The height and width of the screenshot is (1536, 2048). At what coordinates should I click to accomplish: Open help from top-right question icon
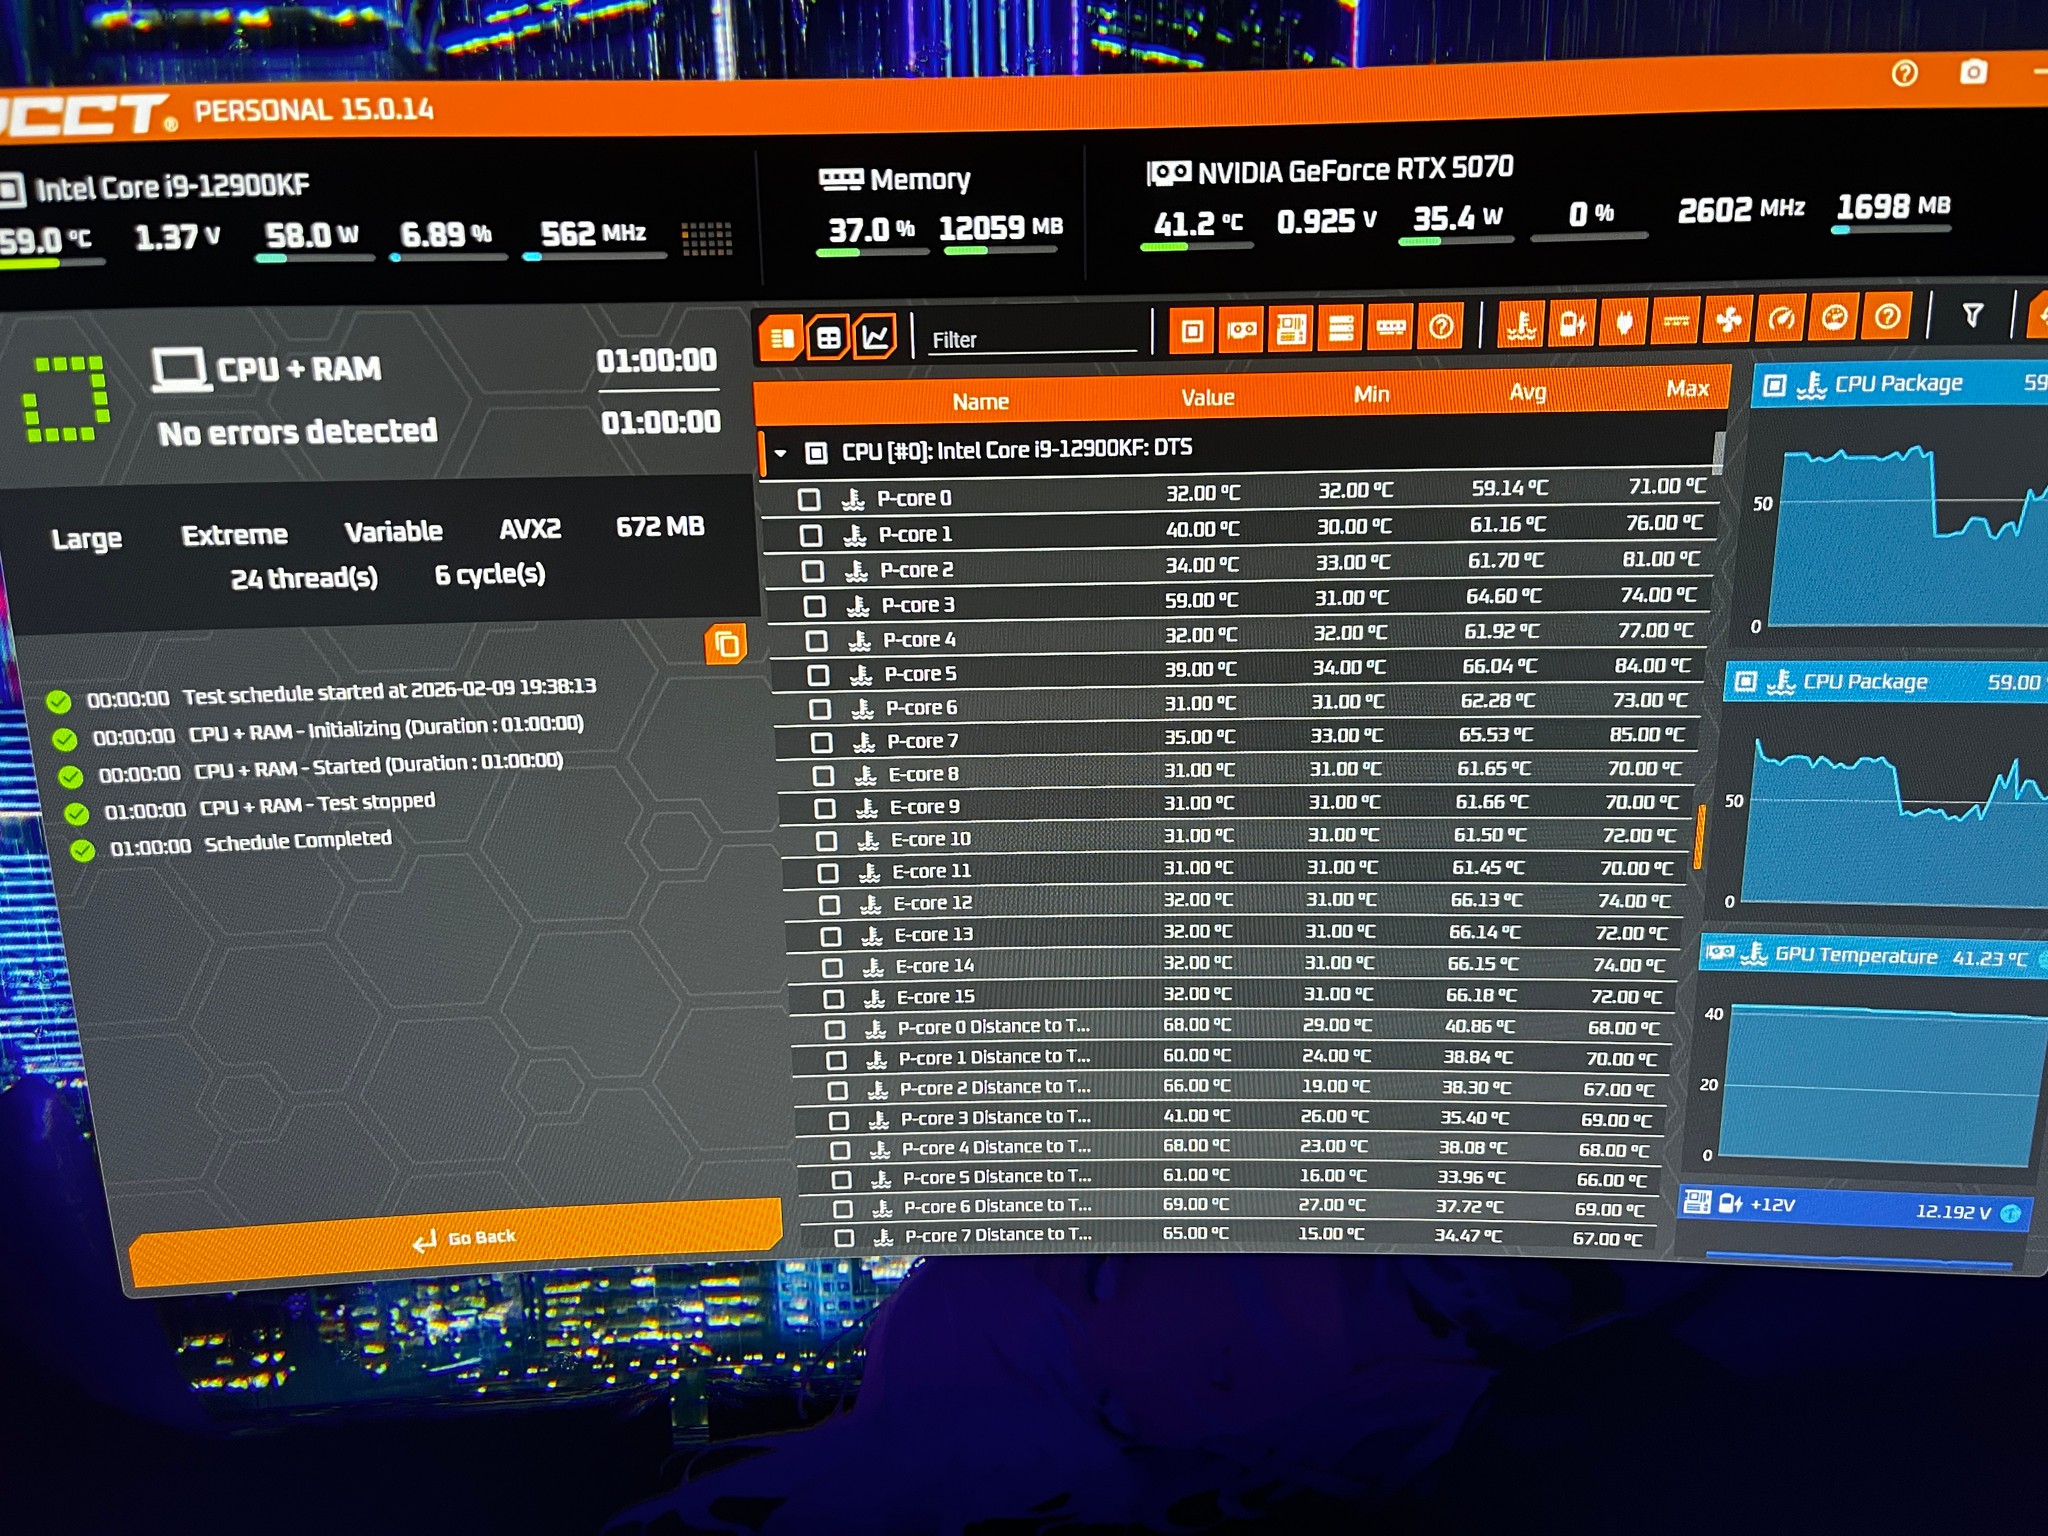1904,73
